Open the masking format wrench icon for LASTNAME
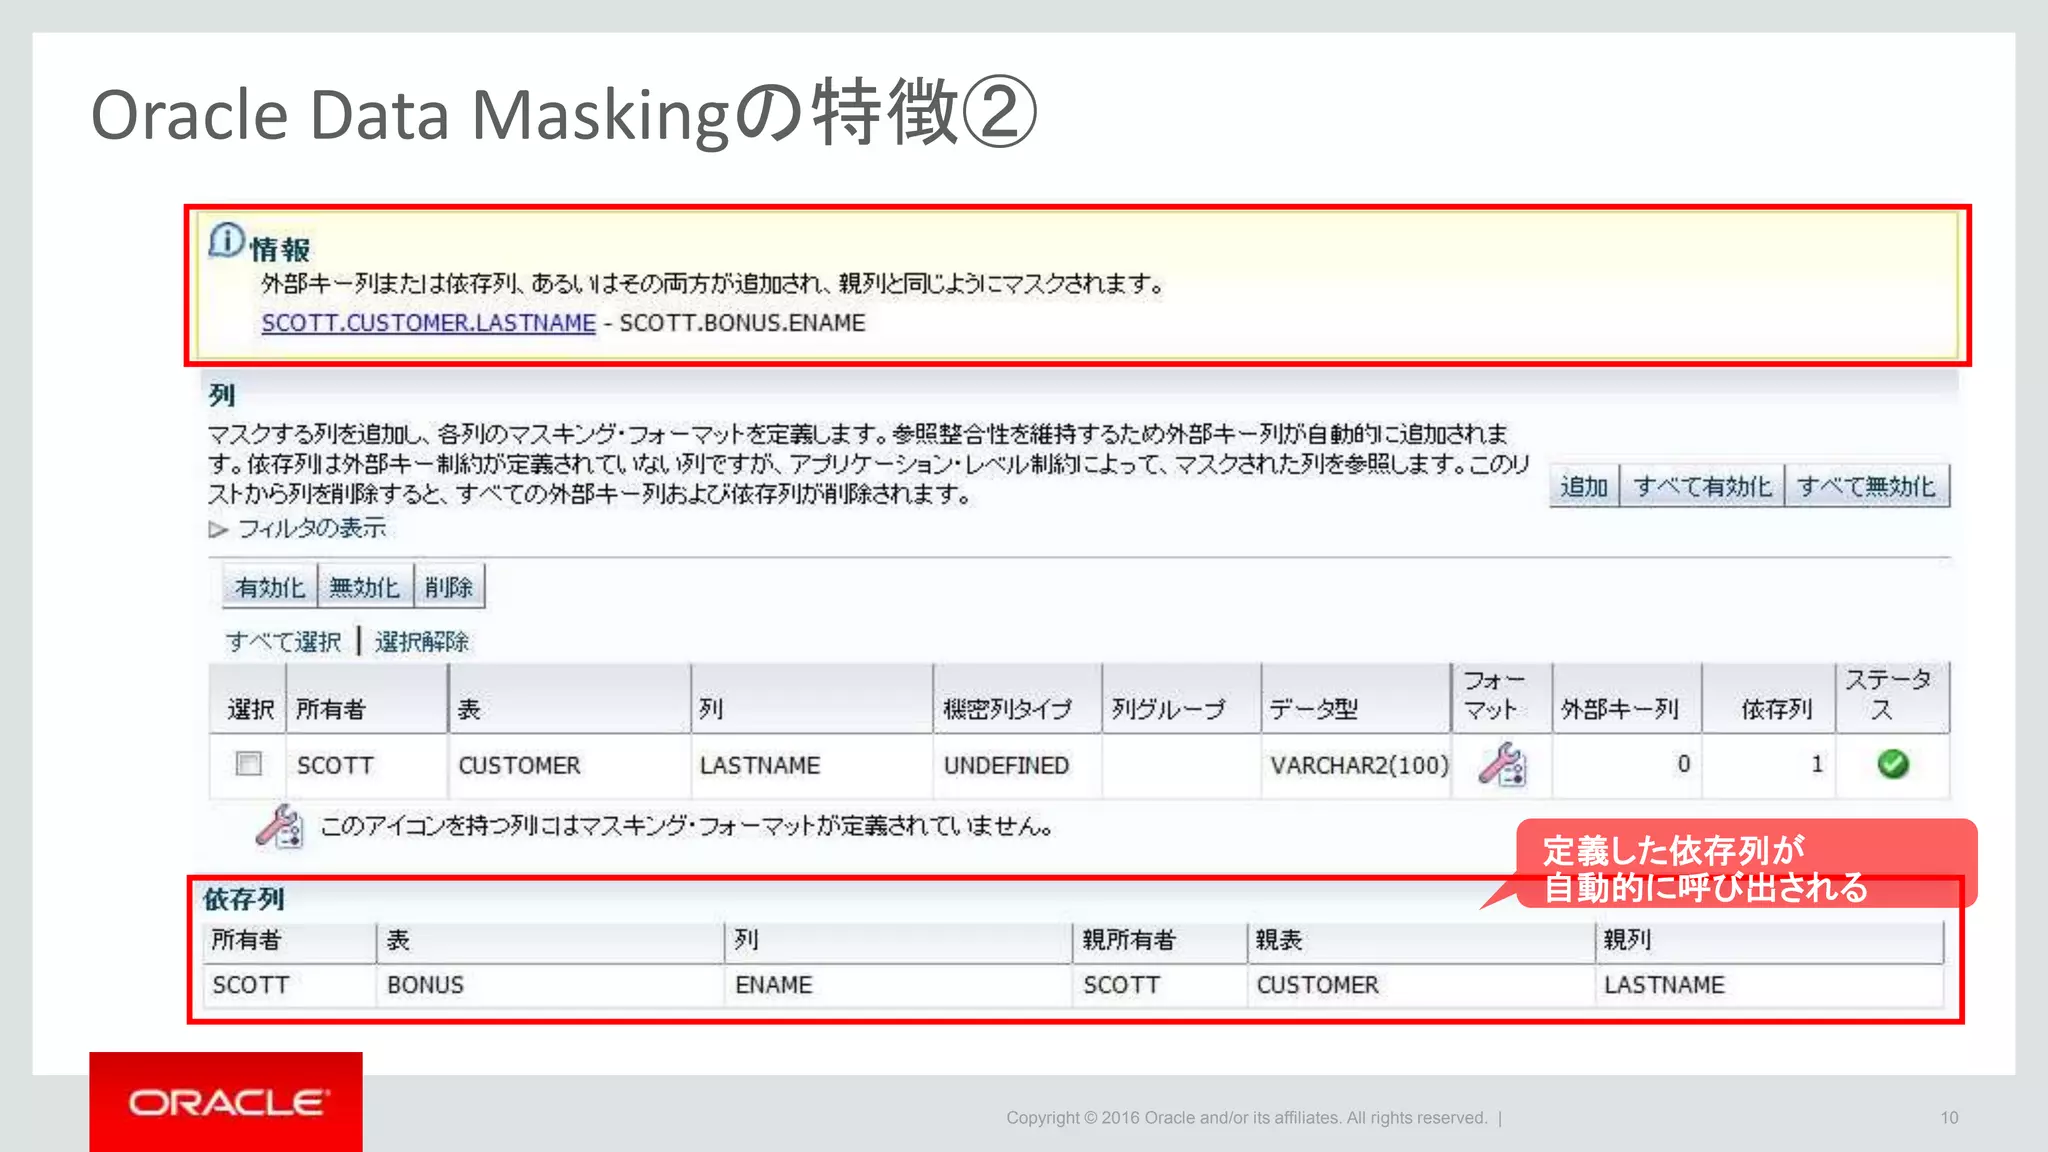 1502,765
